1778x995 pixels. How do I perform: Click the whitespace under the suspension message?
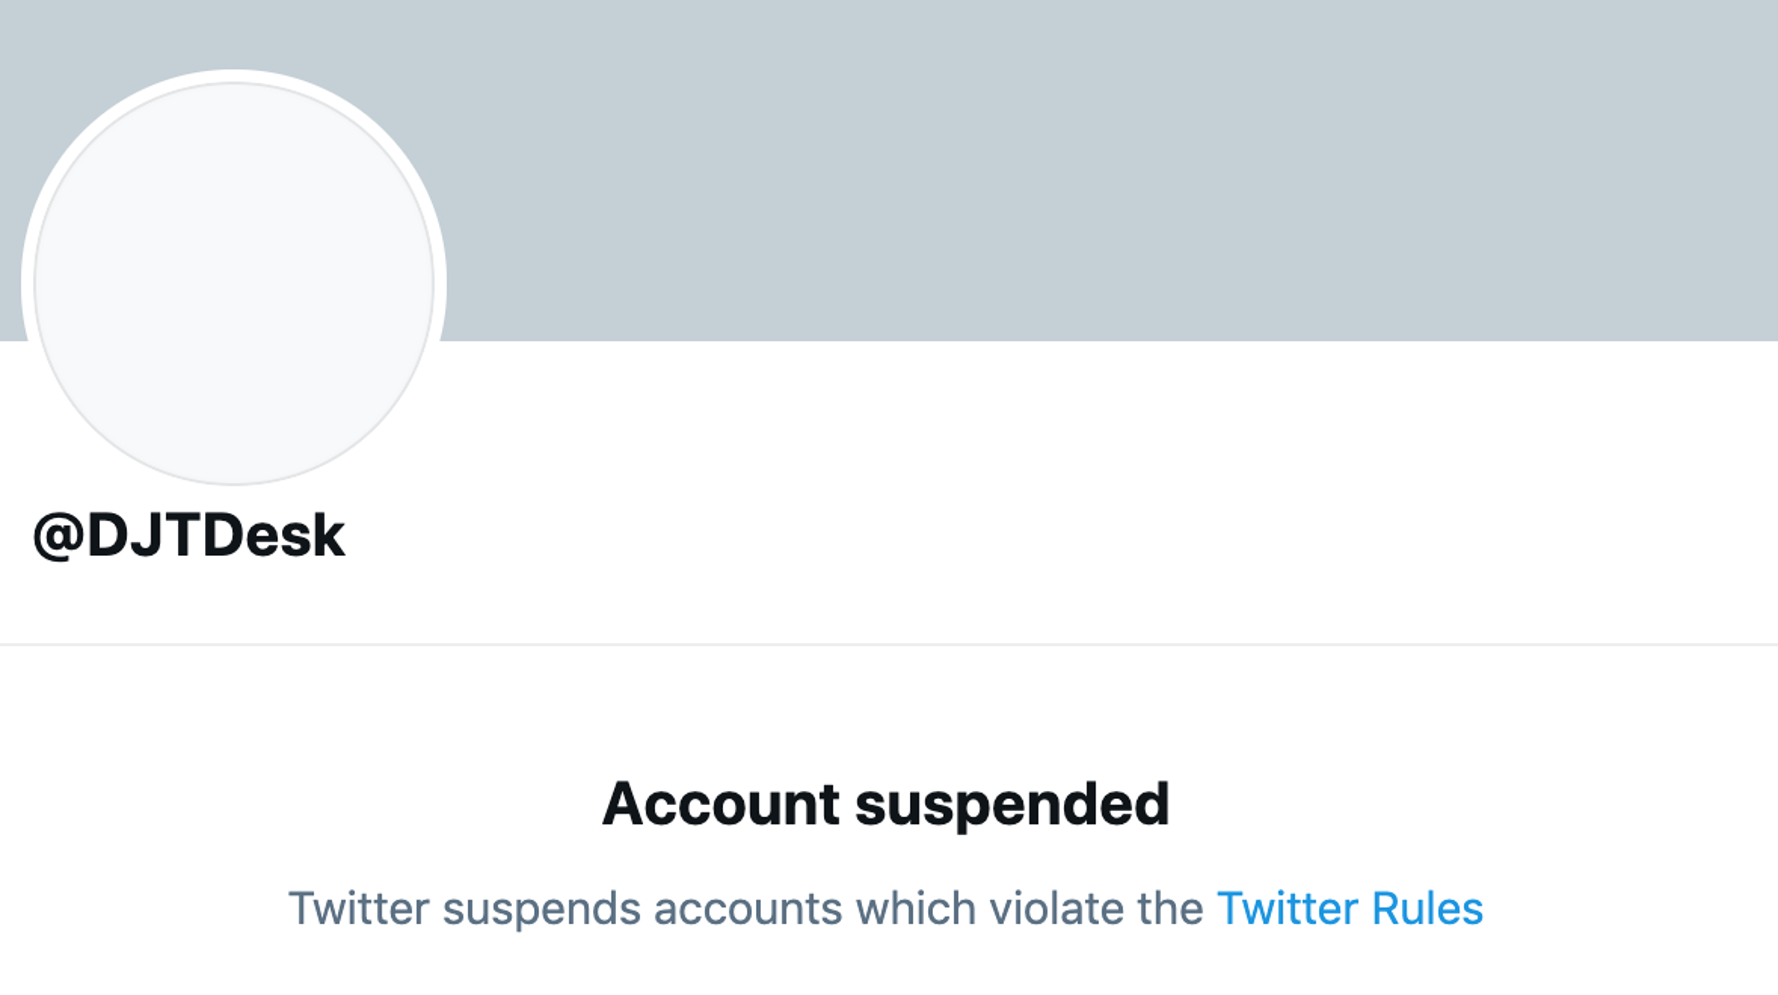coord(888,970)
